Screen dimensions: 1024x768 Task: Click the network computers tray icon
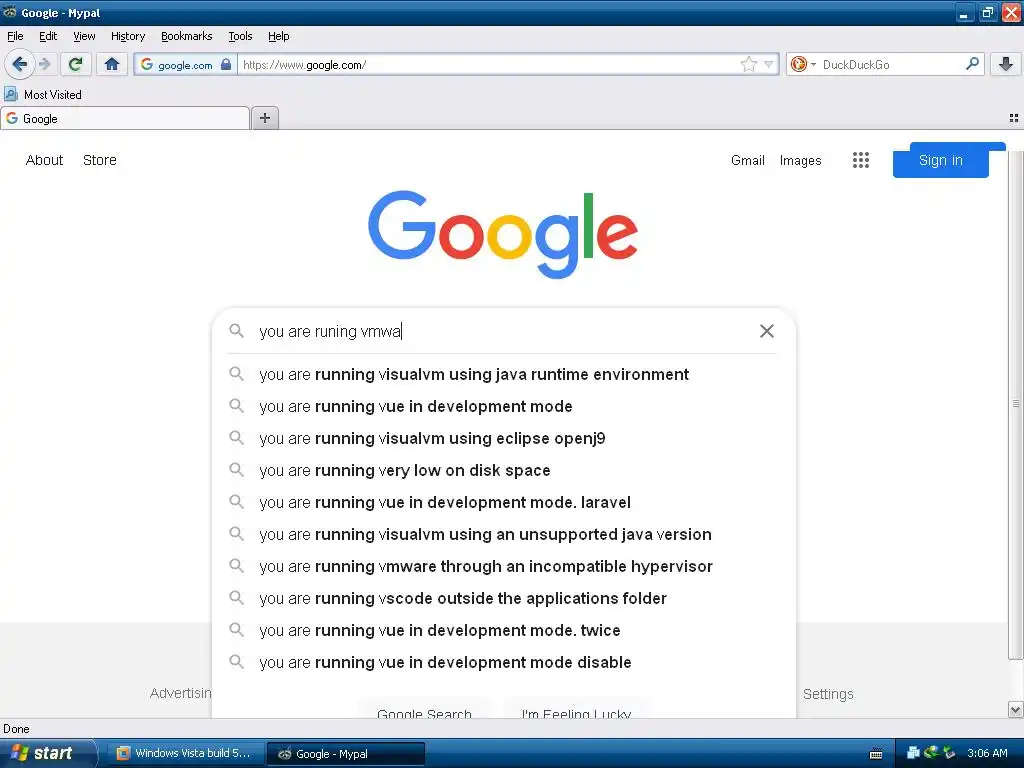913,753
